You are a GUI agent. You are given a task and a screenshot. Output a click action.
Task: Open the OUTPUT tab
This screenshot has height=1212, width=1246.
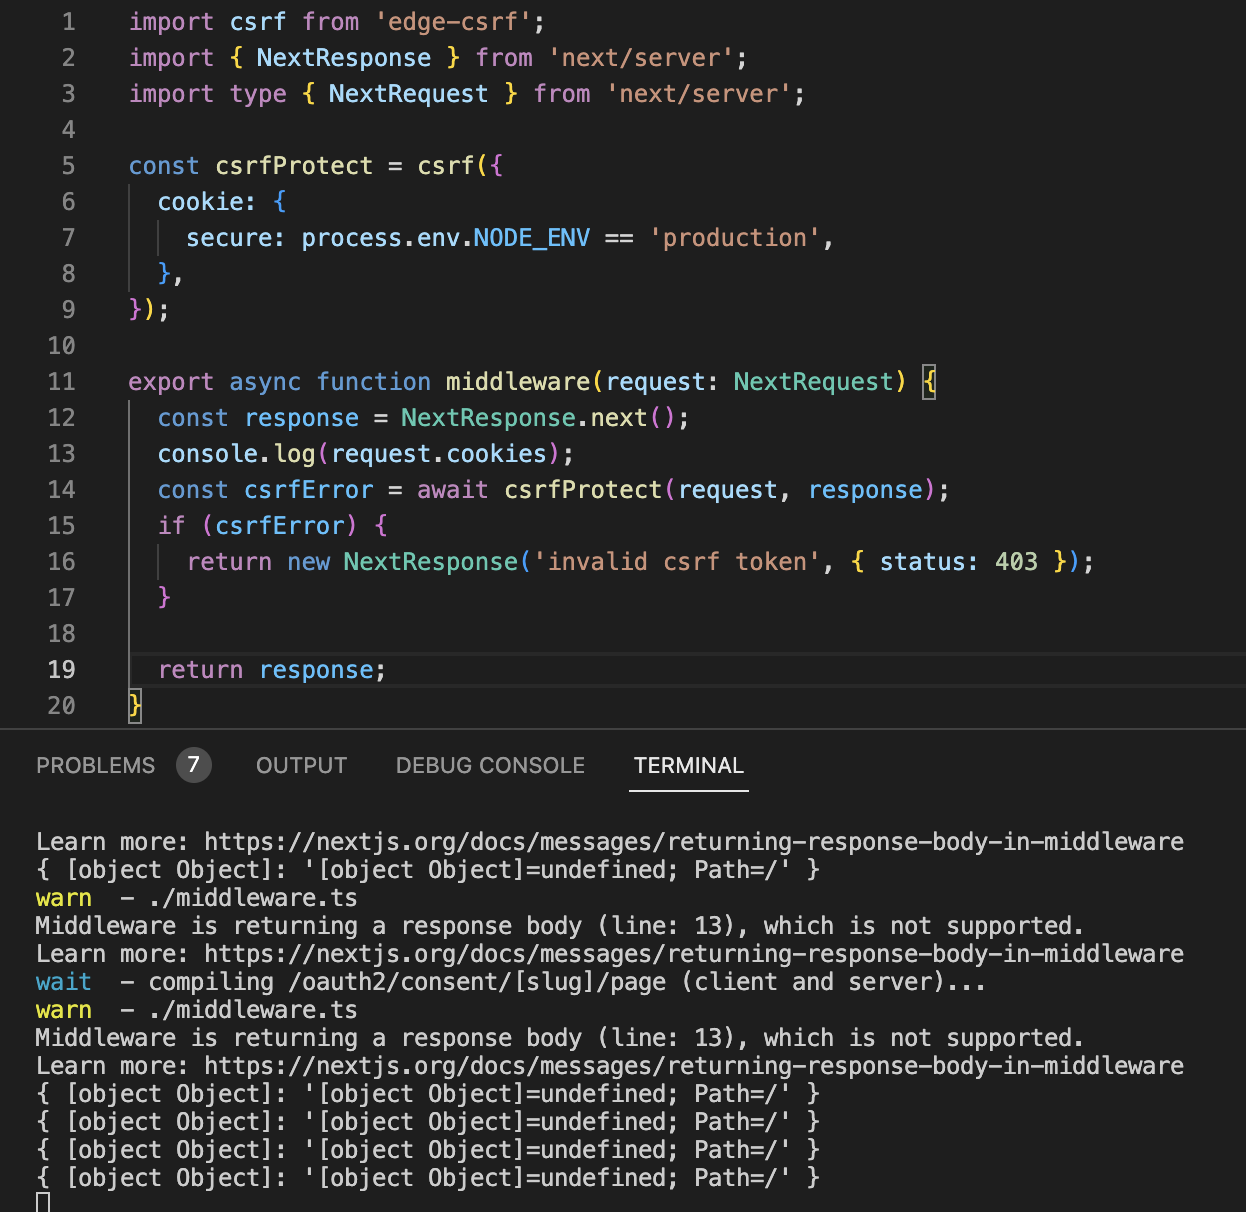tap(301, 765)
